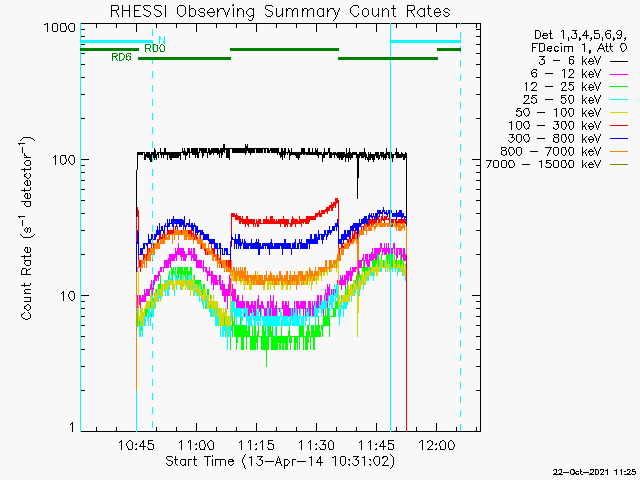Select the '50 - 100 keV' legend label

[x=559, y=113]
